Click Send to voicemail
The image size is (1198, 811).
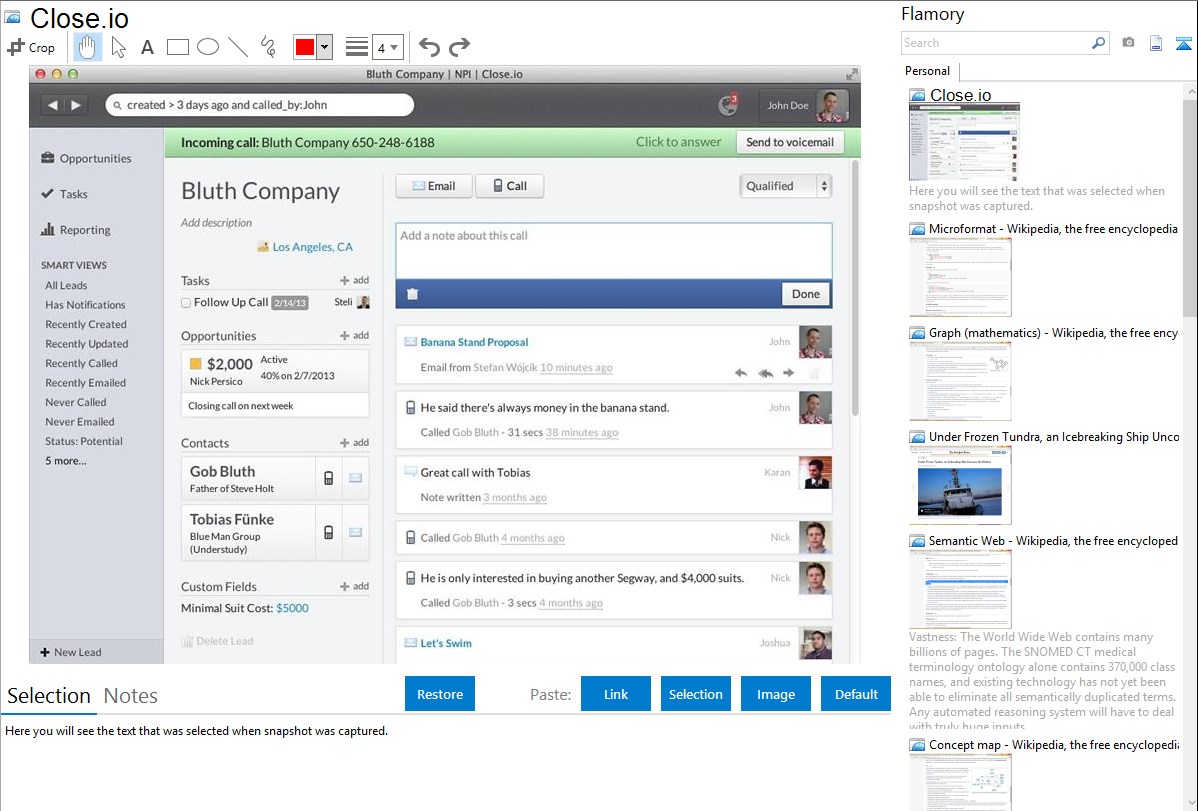790,142
